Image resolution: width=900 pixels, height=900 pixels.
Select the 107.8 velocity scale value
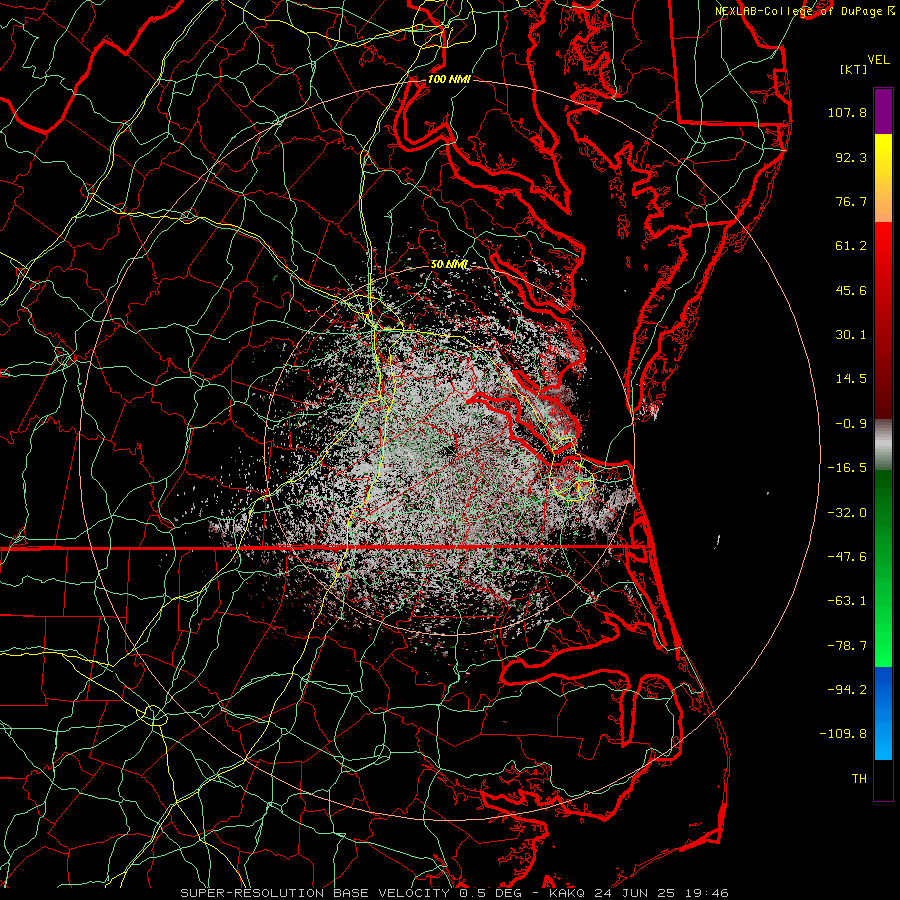[847, 112]
